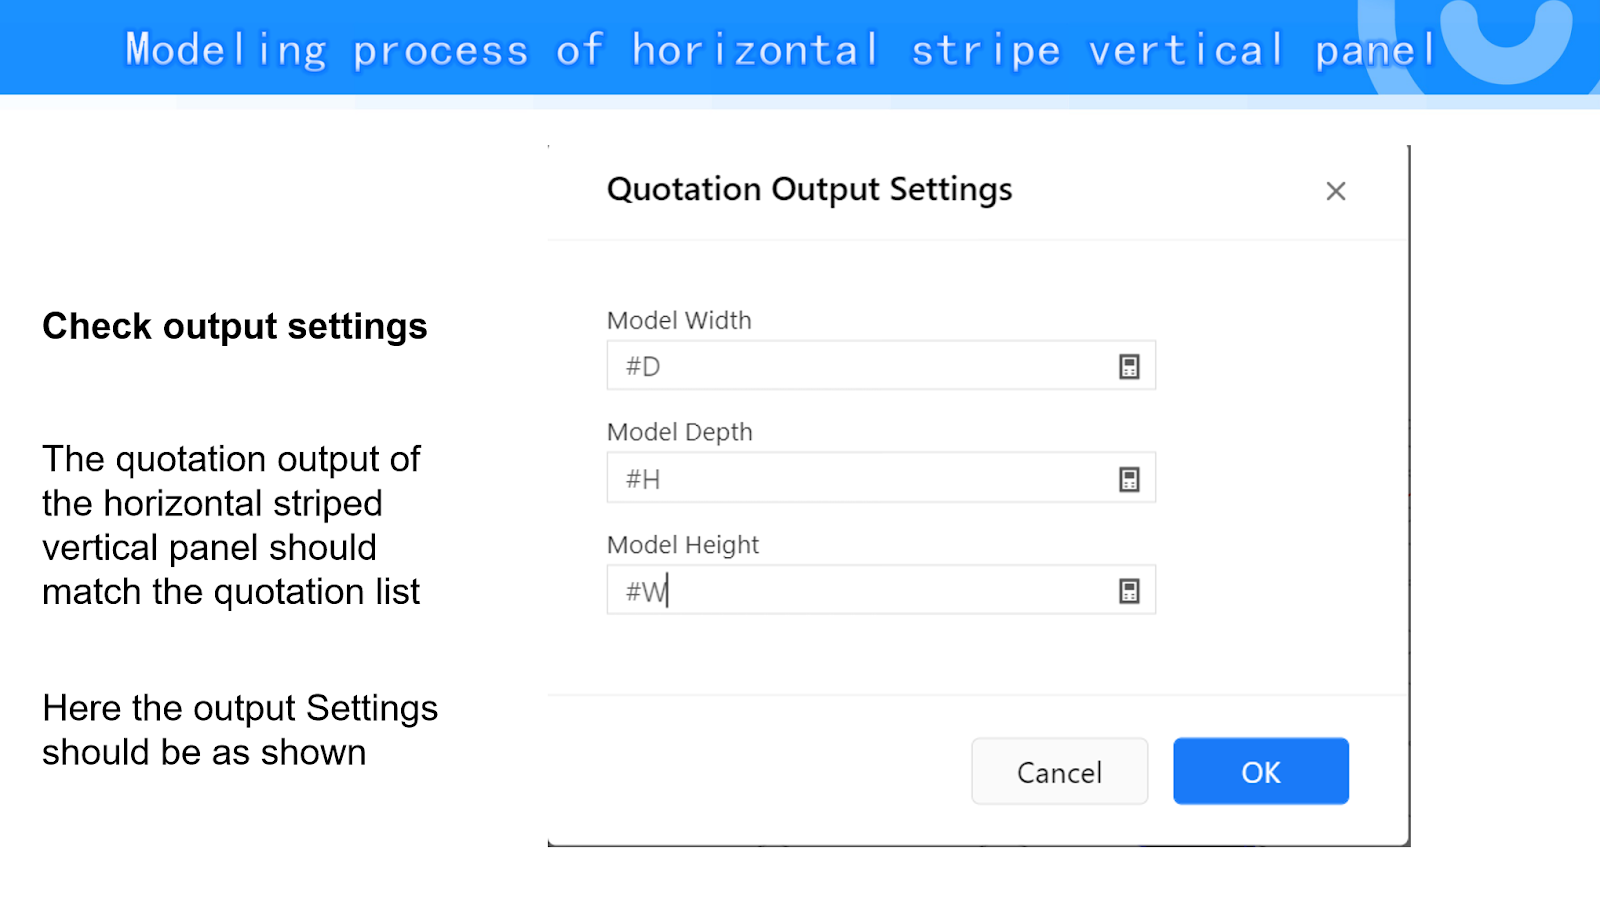
Task: Close the Quotation Output Settings dialog
Action: pyautogui.click(x=1335, y=191)
